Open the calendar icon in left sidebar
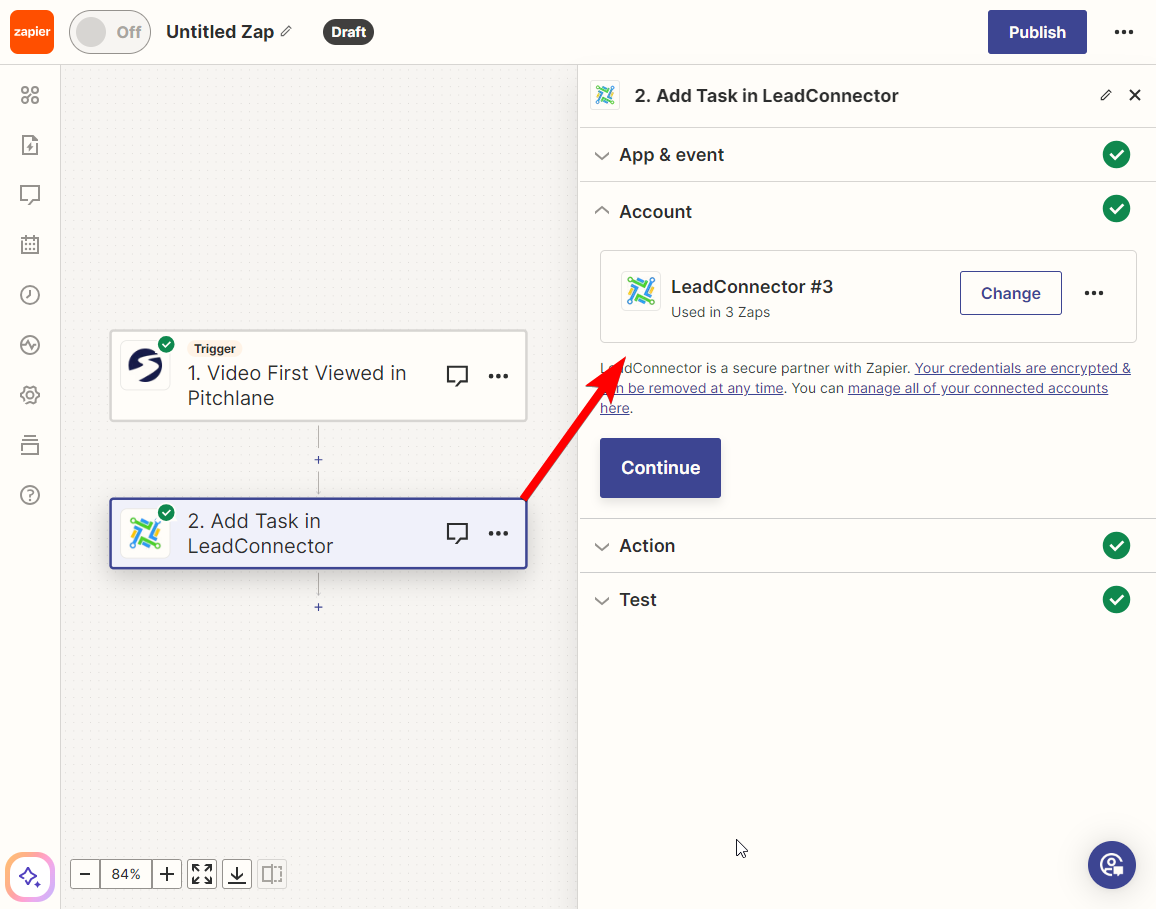1156x909 pixels. coord(30,245)
